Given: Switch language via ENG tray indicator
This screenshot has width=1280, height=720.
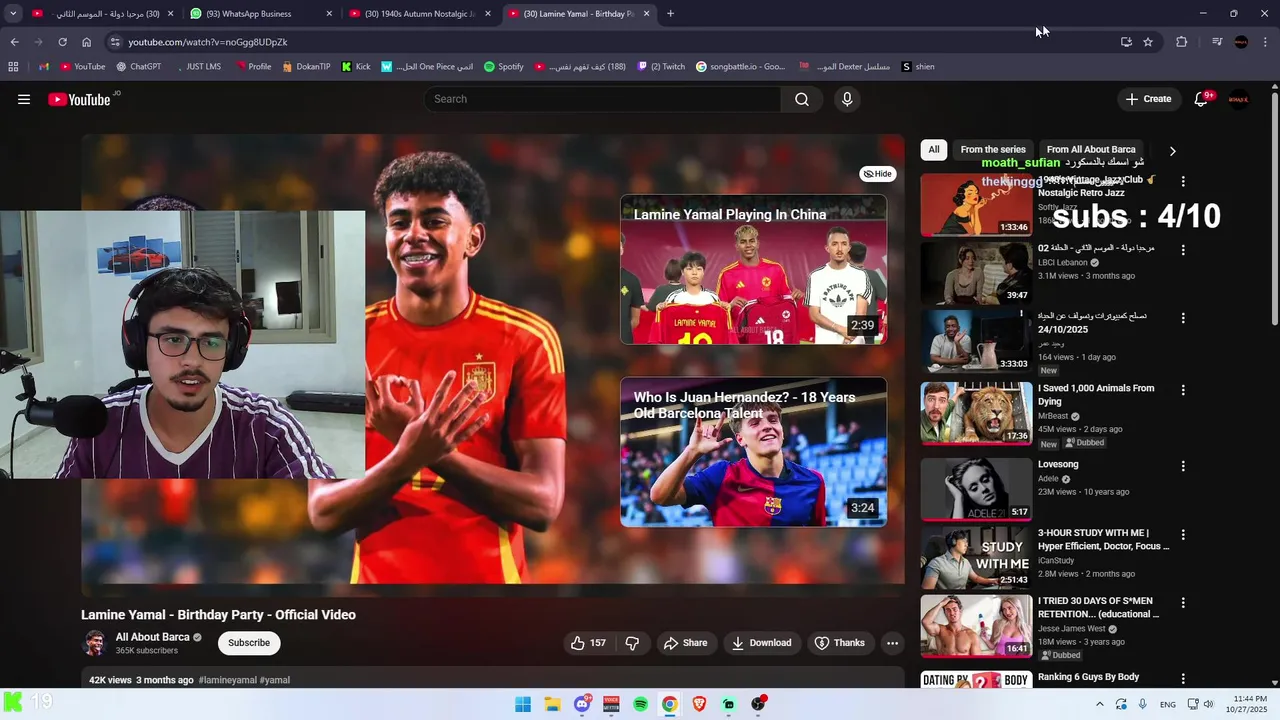Looking at the screenshot, I should pyautogui.click(x=1167, y=705).
